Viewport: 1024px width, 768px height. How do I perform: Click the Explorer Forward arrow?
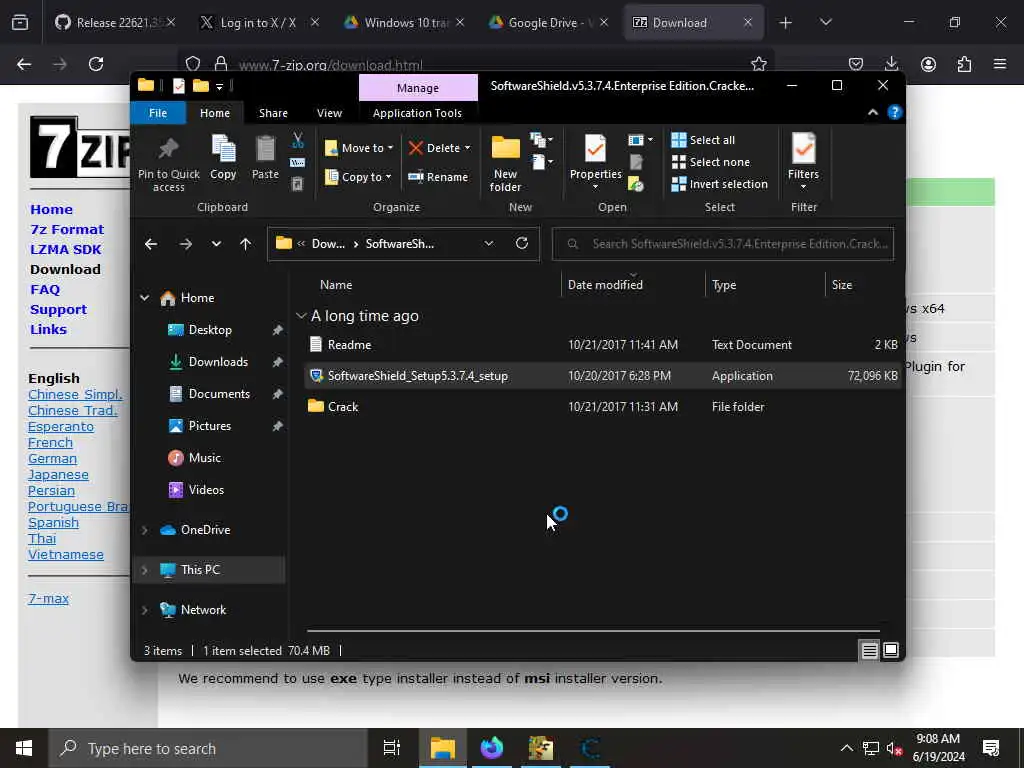click(x=185, y=244)
